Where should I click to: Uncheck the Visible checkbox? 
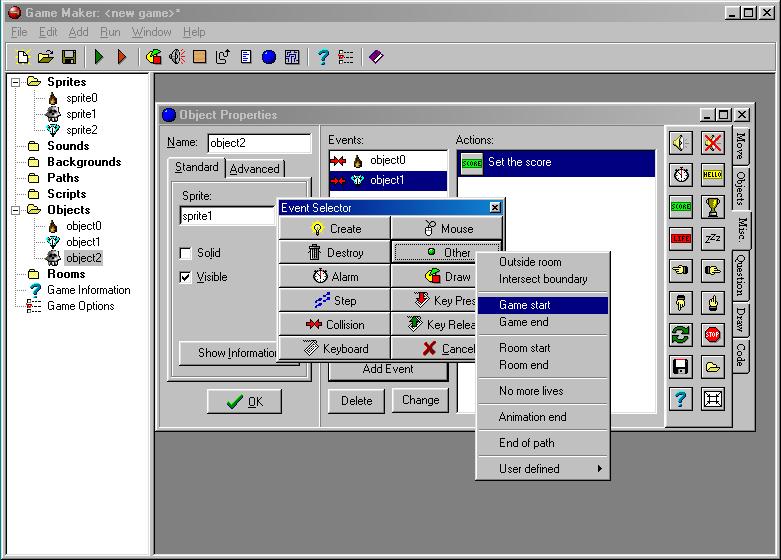(x=186, y=277)
